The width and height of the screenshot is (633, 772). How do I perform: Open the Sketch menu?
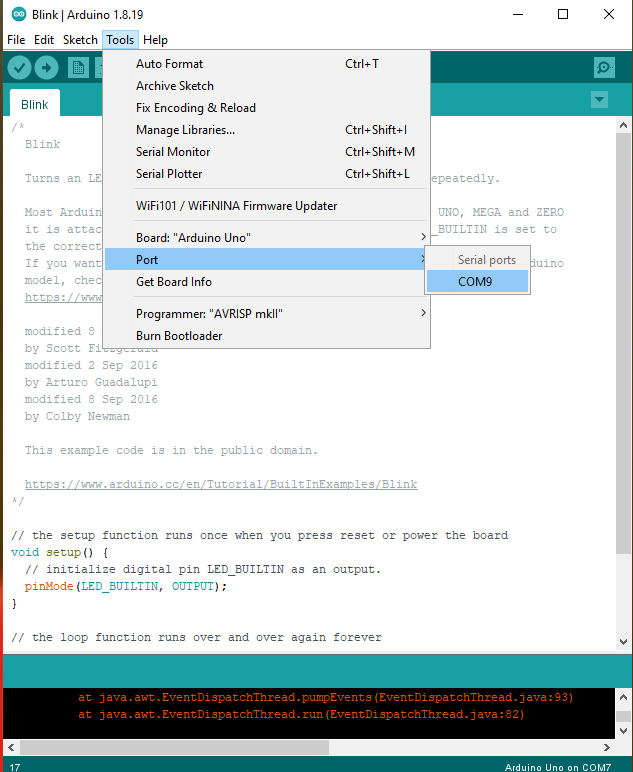pos(80,40)
